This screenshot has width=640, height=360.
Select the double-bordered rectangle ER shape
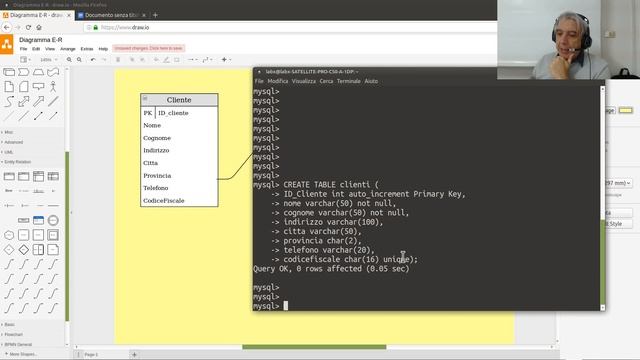pos(53,235)
